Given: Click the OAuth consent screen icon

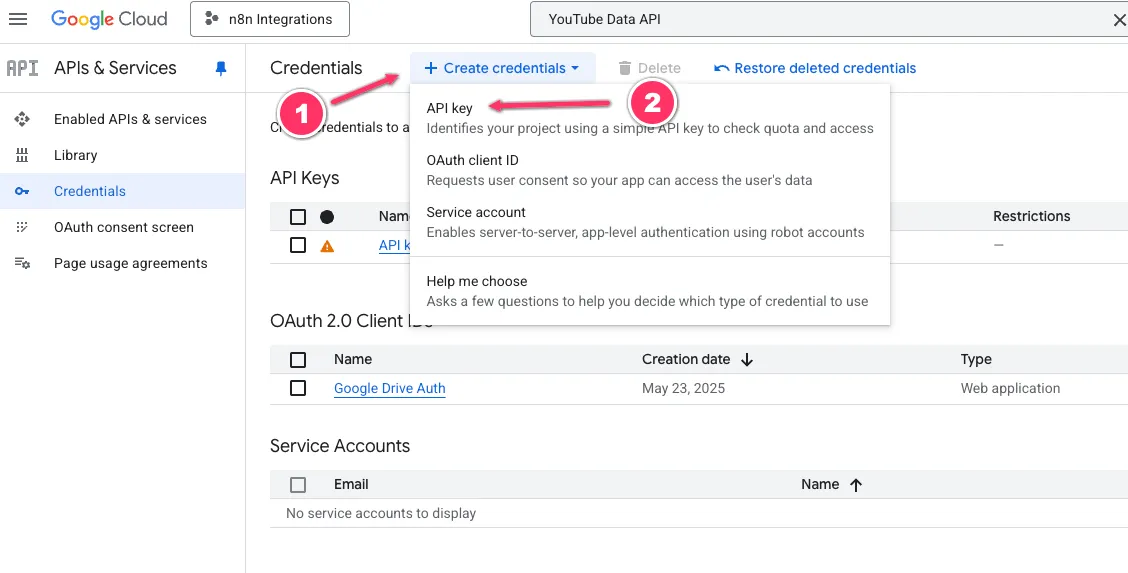Looking at the screenshot, I should 22,227.
